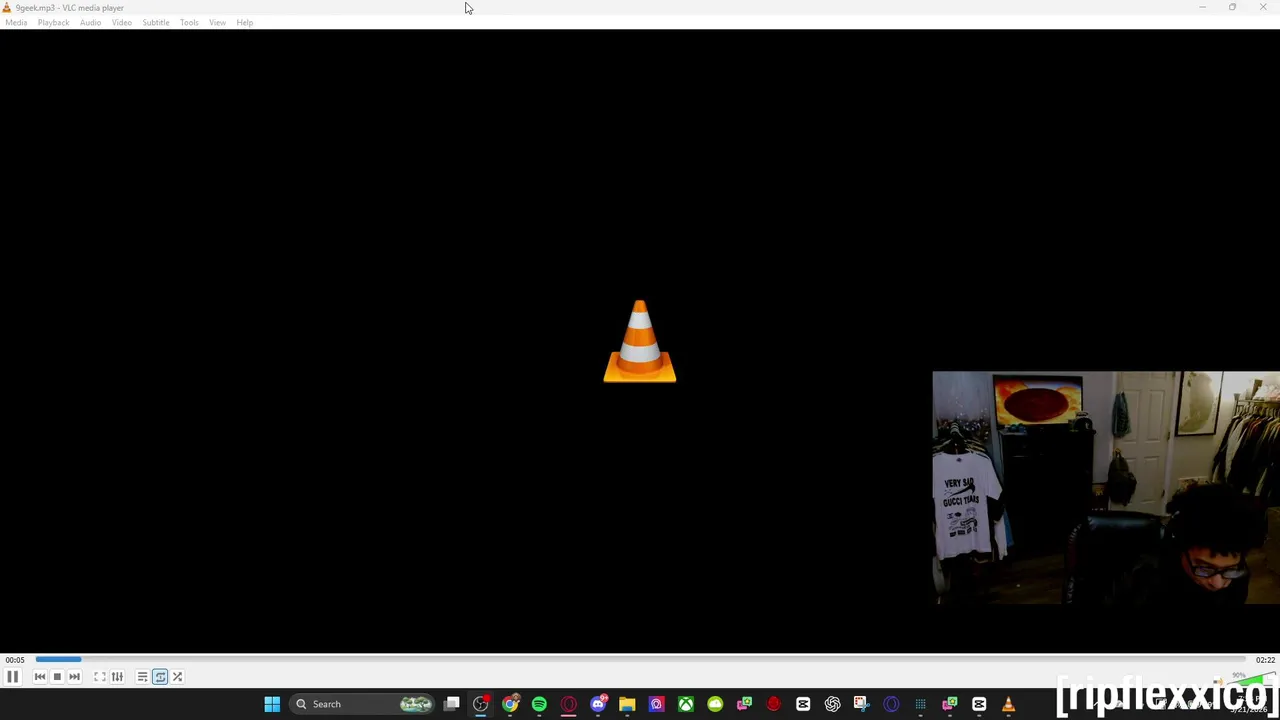The width and height of the screenshot is (1280, 720).
Task: Open Opera GX browser from the taskbar
Action: point(569,704)
